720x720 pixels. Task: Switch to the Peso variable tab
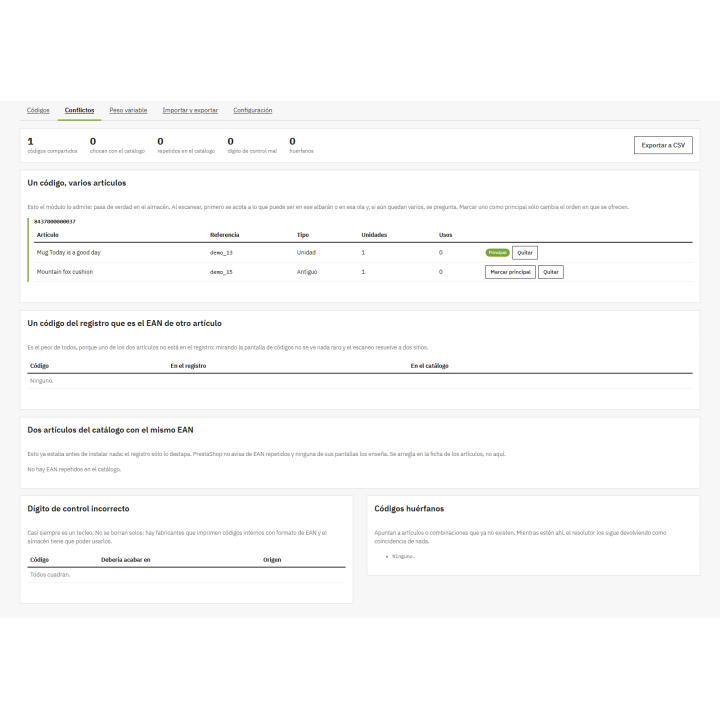click(128, 110)
